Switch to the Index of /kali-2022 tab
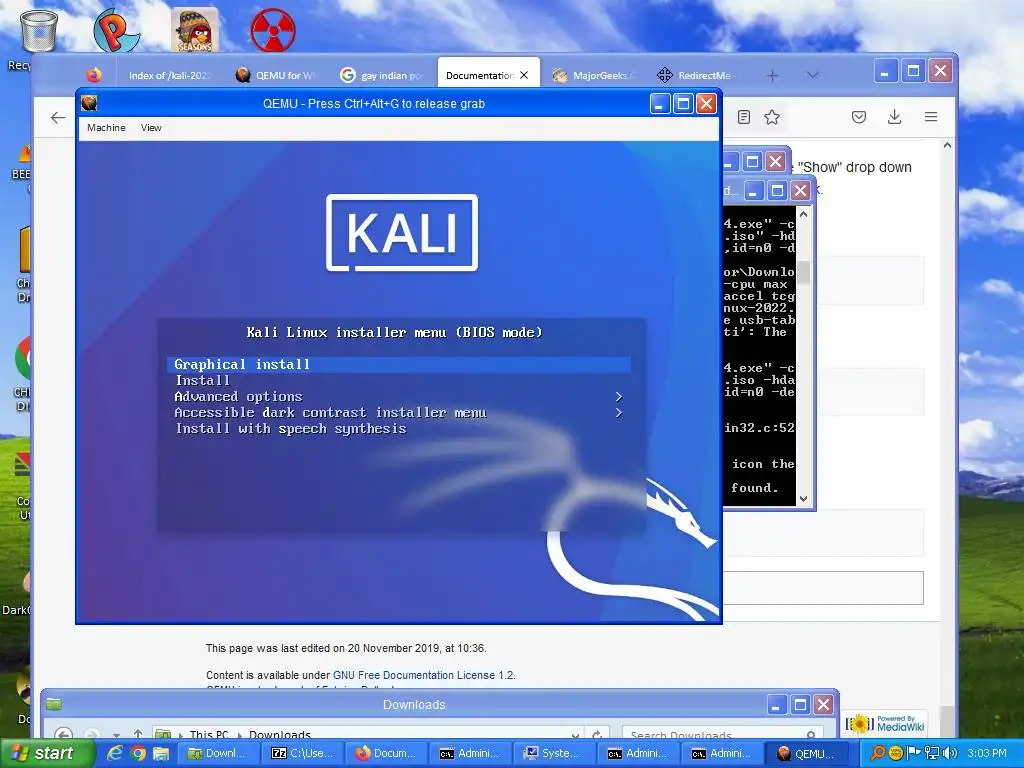The height and width of the screenshot is (768, 1024). (170, 76)
